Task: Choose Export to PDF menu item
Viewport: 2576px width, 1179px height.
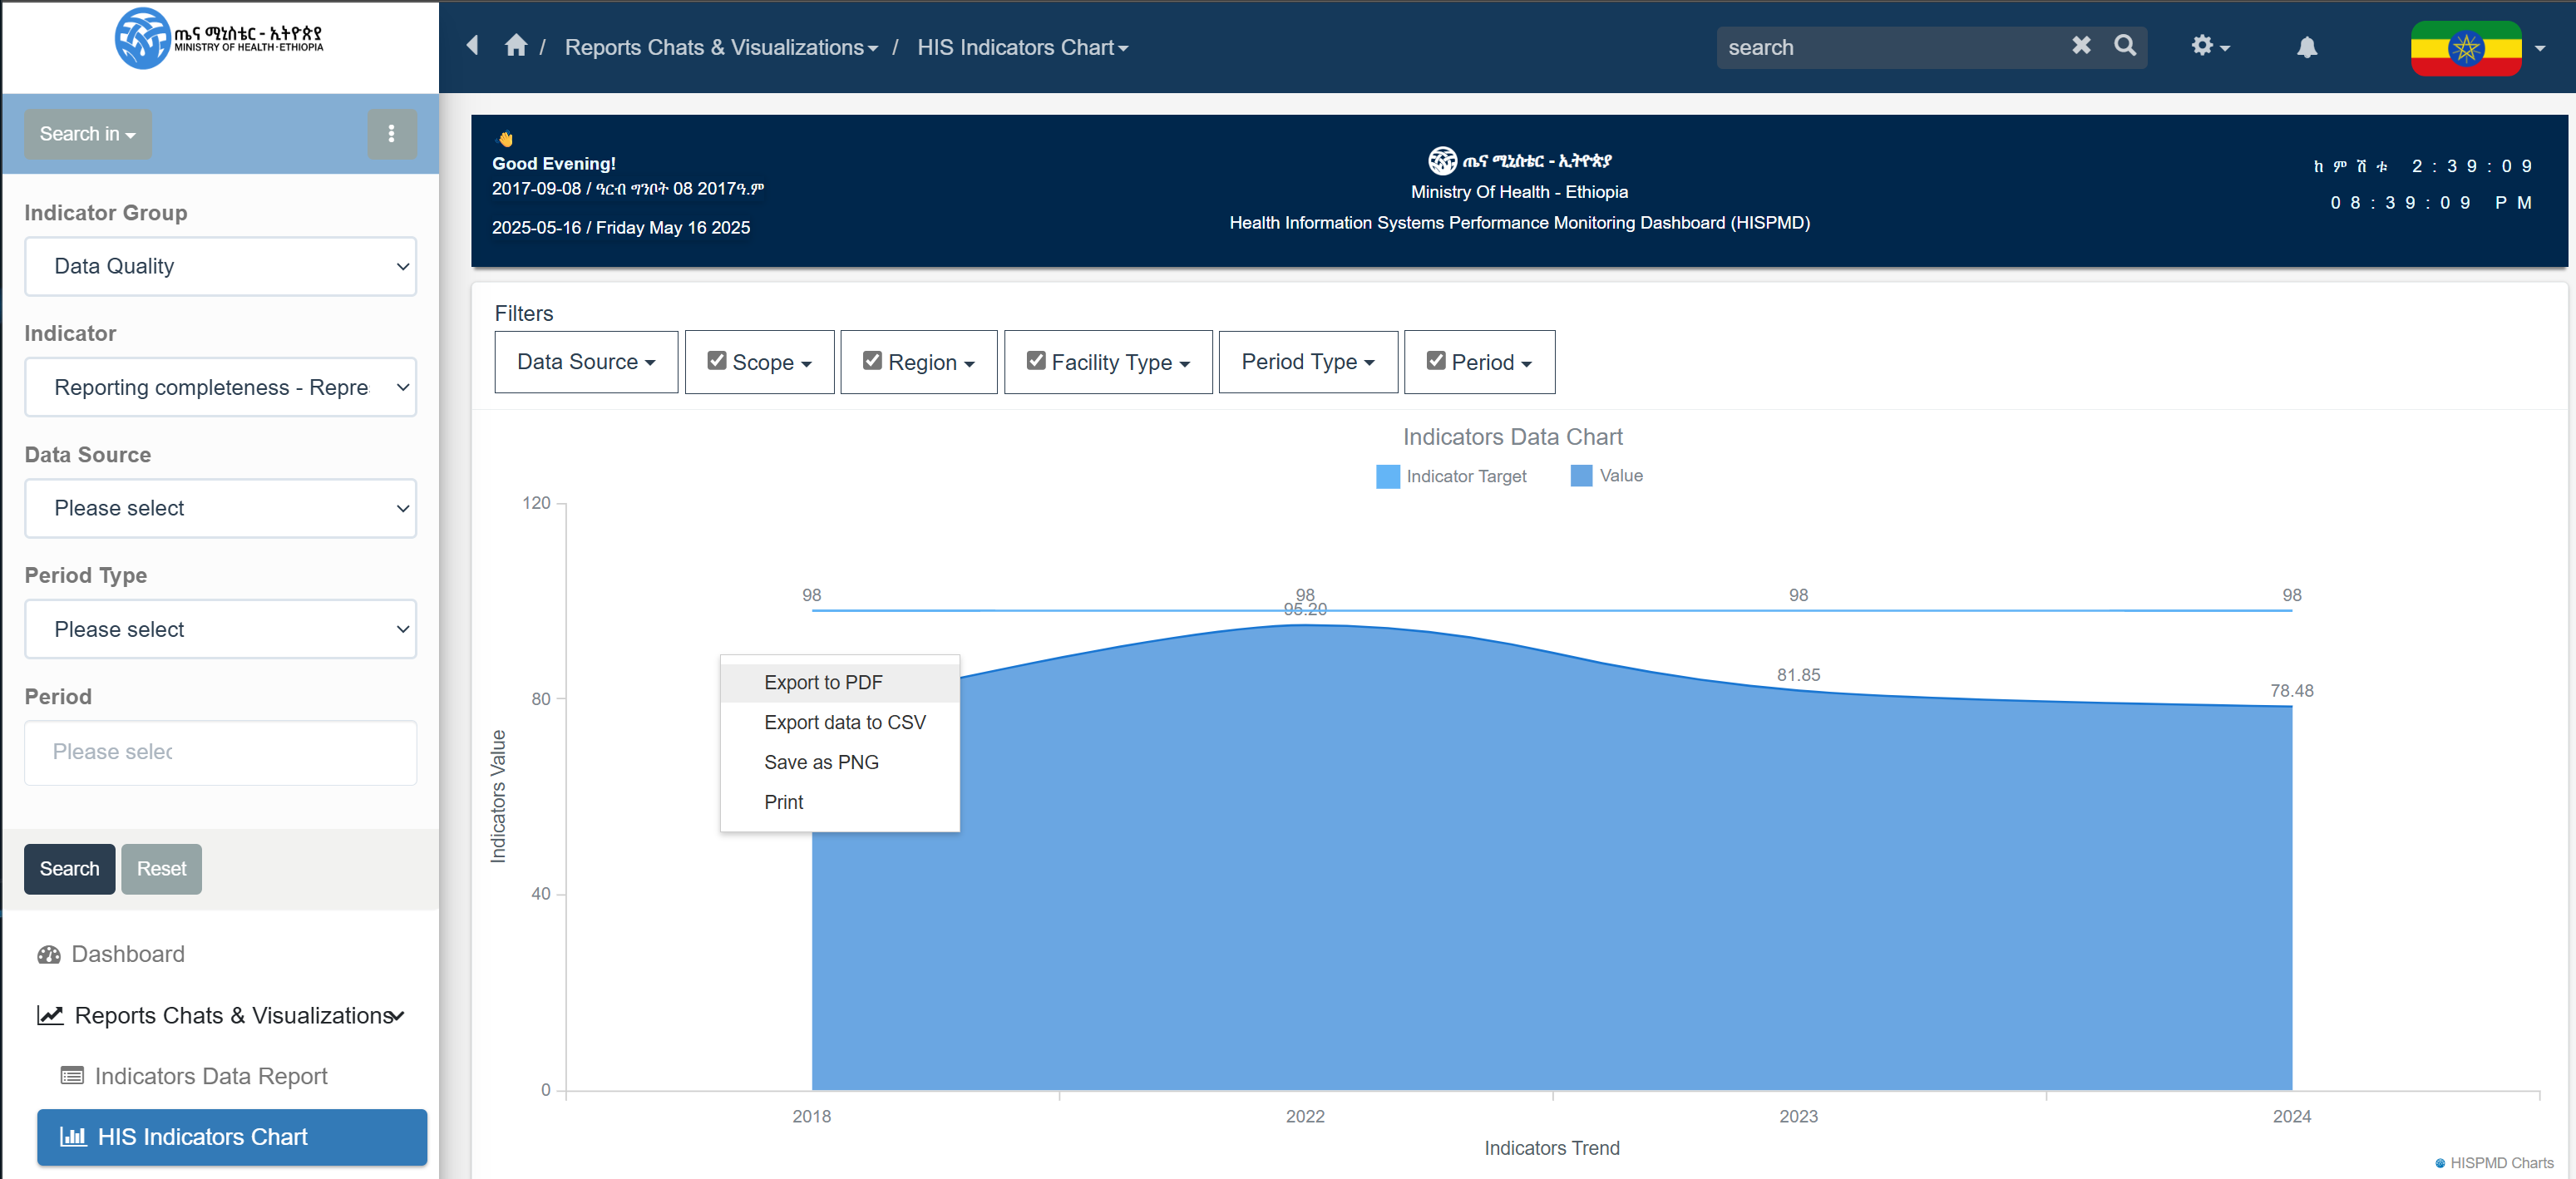Action: click(x=823, y=682)
